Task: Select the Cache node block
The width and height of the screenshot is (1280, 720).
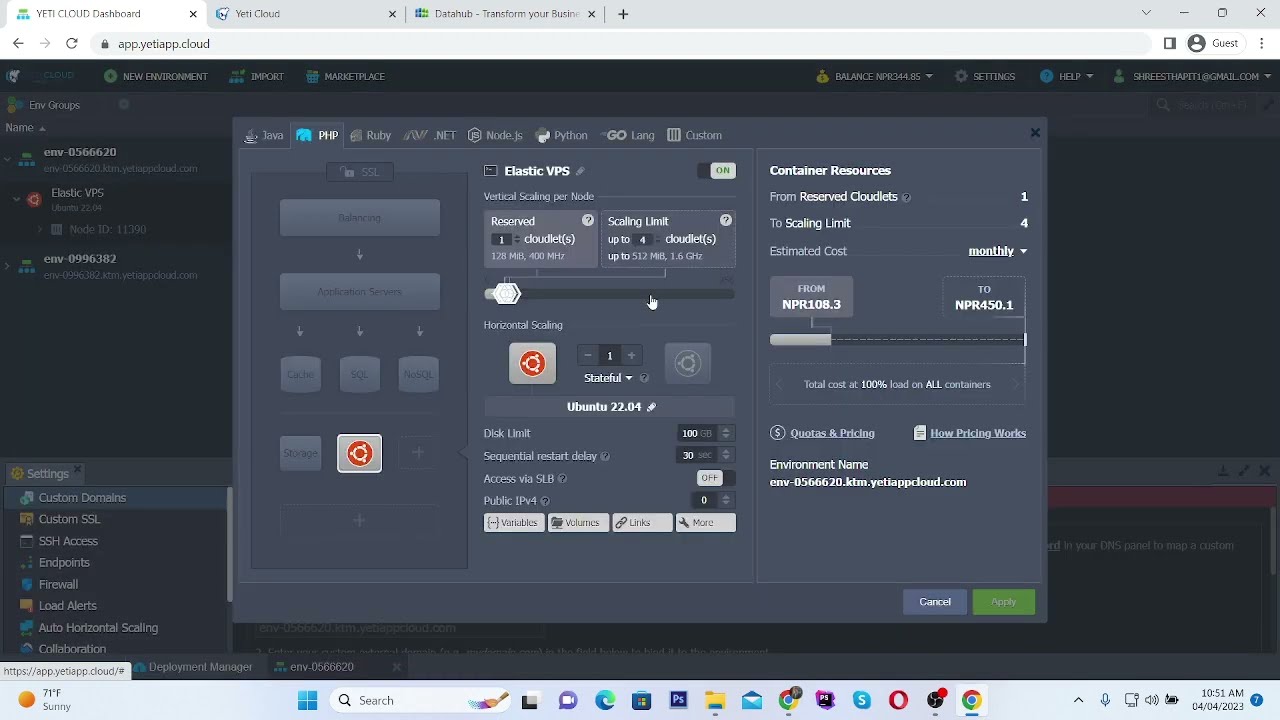Action: pyautogui.click(x=300, y=374)
